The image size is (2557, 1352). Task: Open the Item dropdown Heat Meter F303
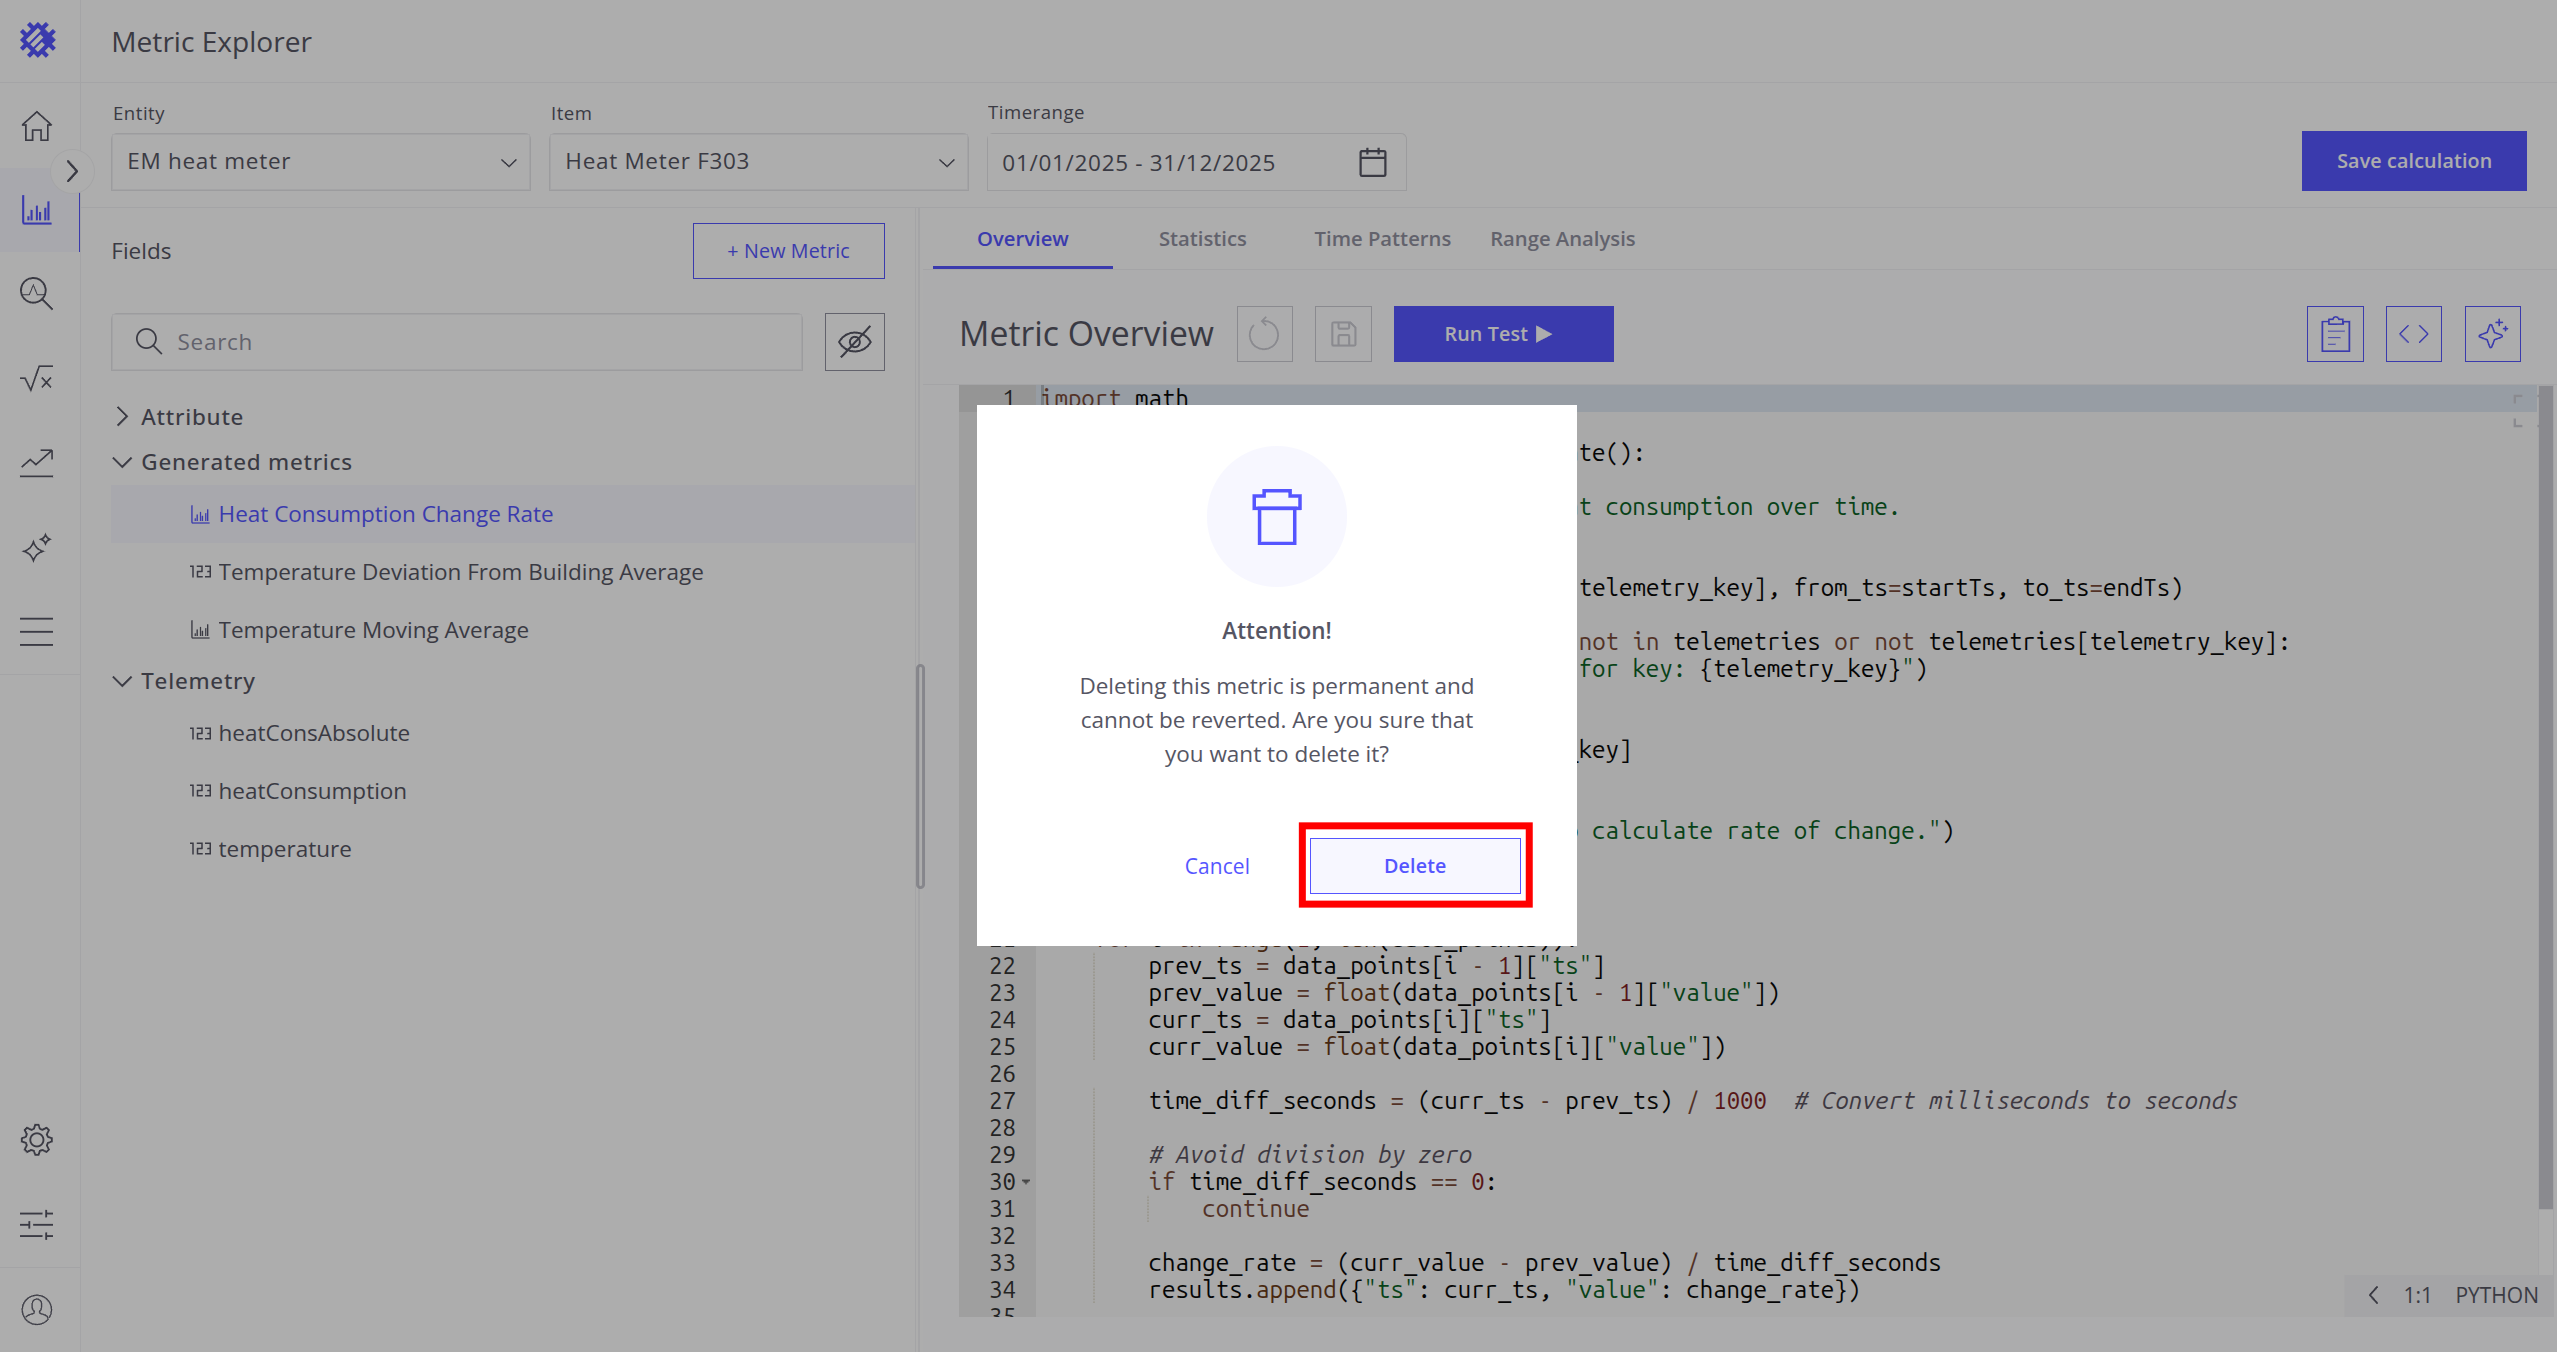click(x=758, y=162)
